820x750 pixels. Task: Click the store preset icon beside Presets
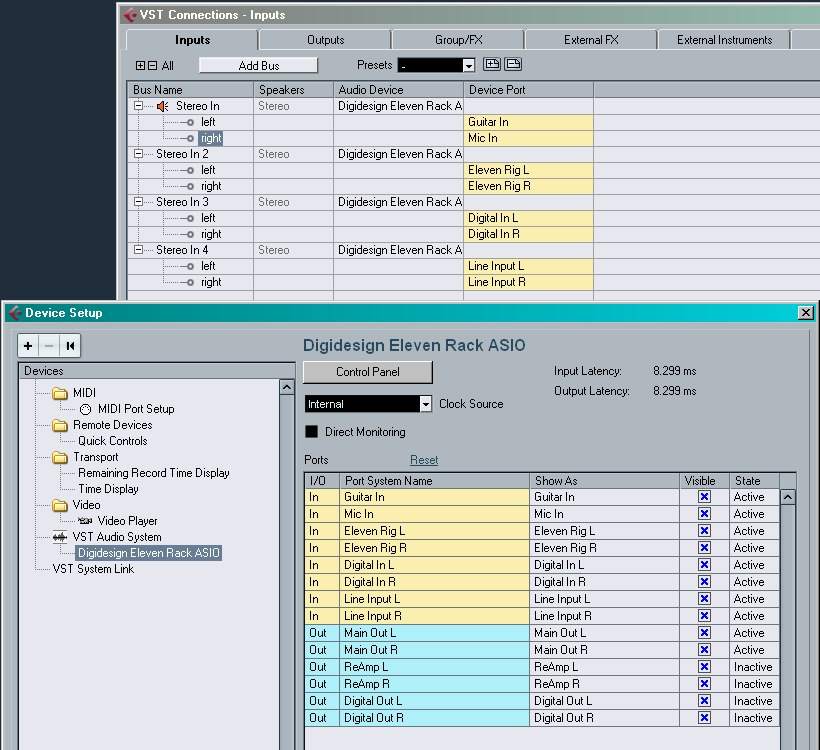492,65
